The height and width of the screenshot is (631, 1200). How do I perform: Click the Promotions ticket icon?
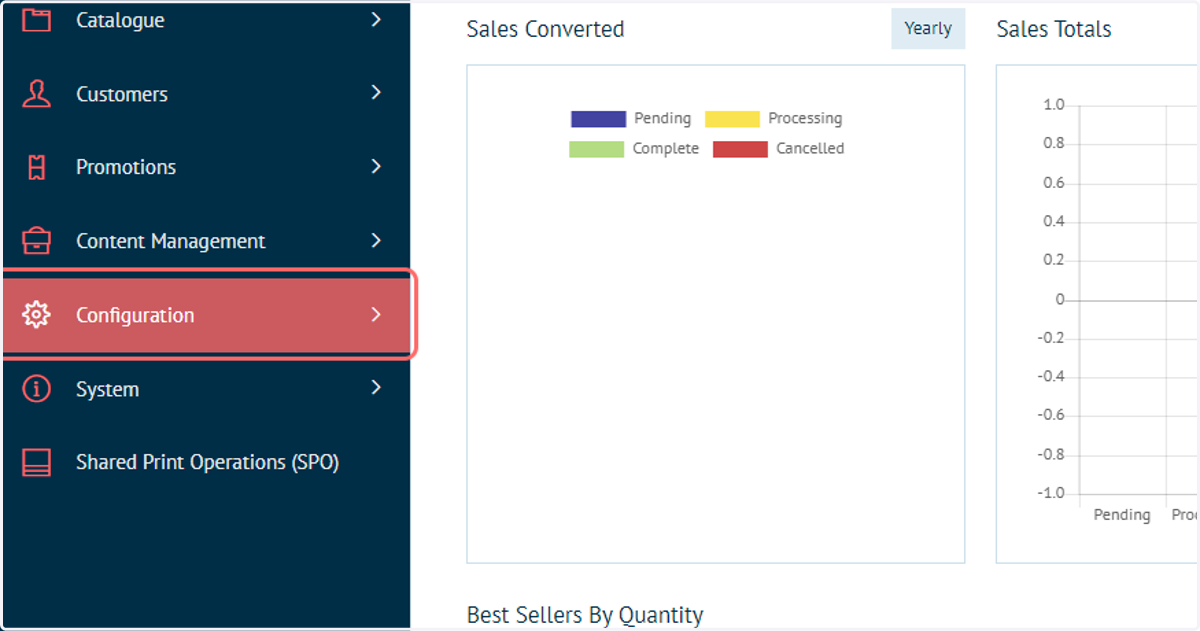click(37, 167)
